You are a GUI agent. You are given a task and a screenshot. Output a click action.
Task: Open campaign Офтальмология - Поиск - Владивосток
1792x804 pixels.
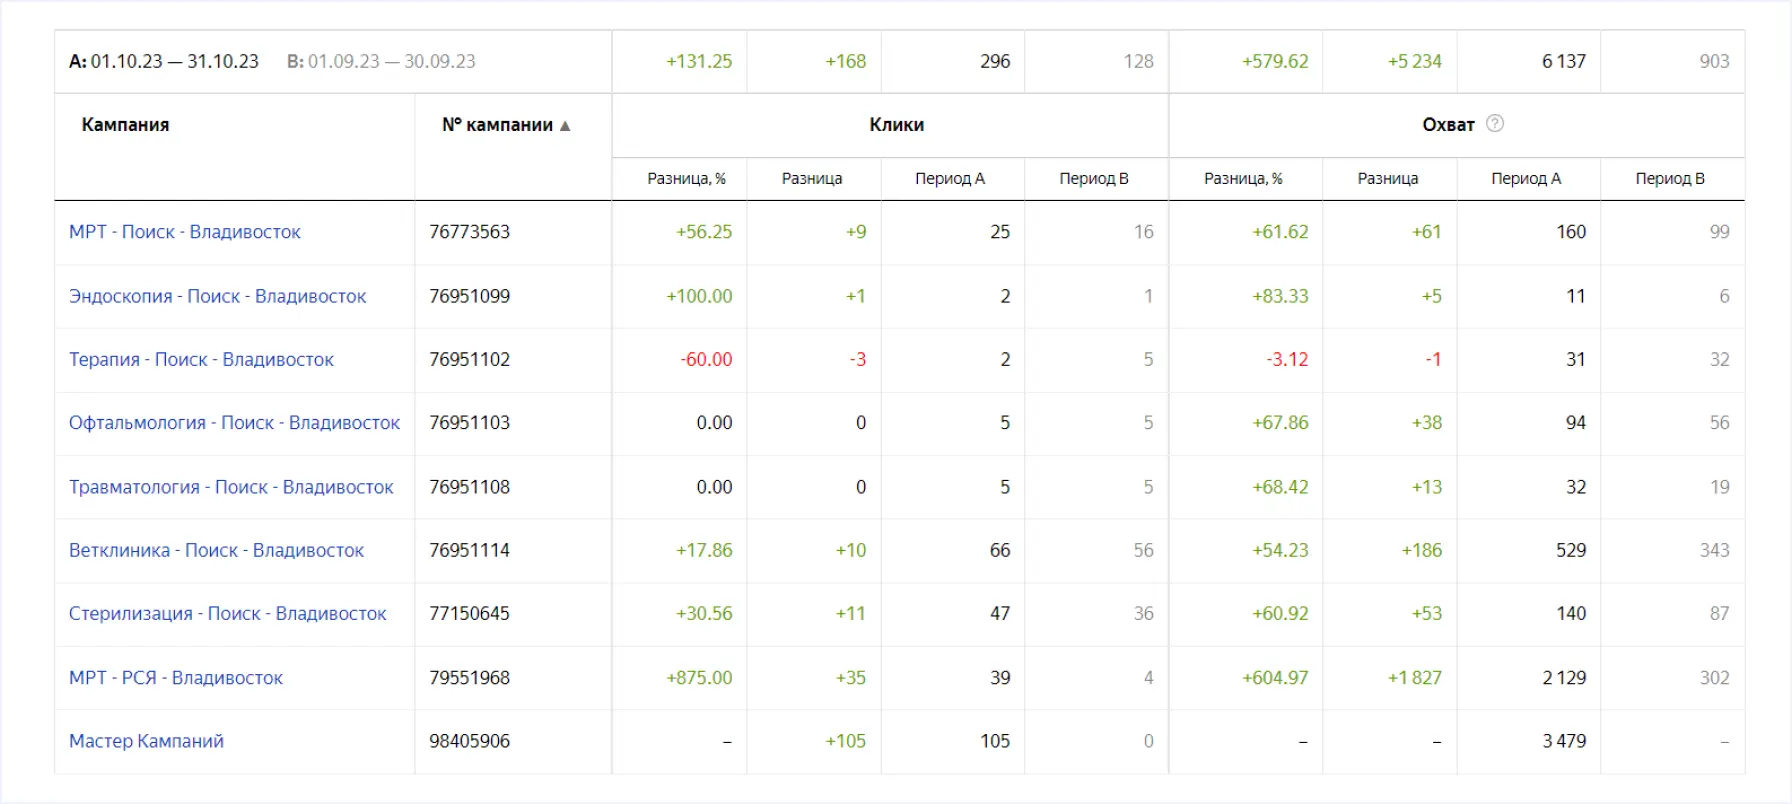coord(234,423)
